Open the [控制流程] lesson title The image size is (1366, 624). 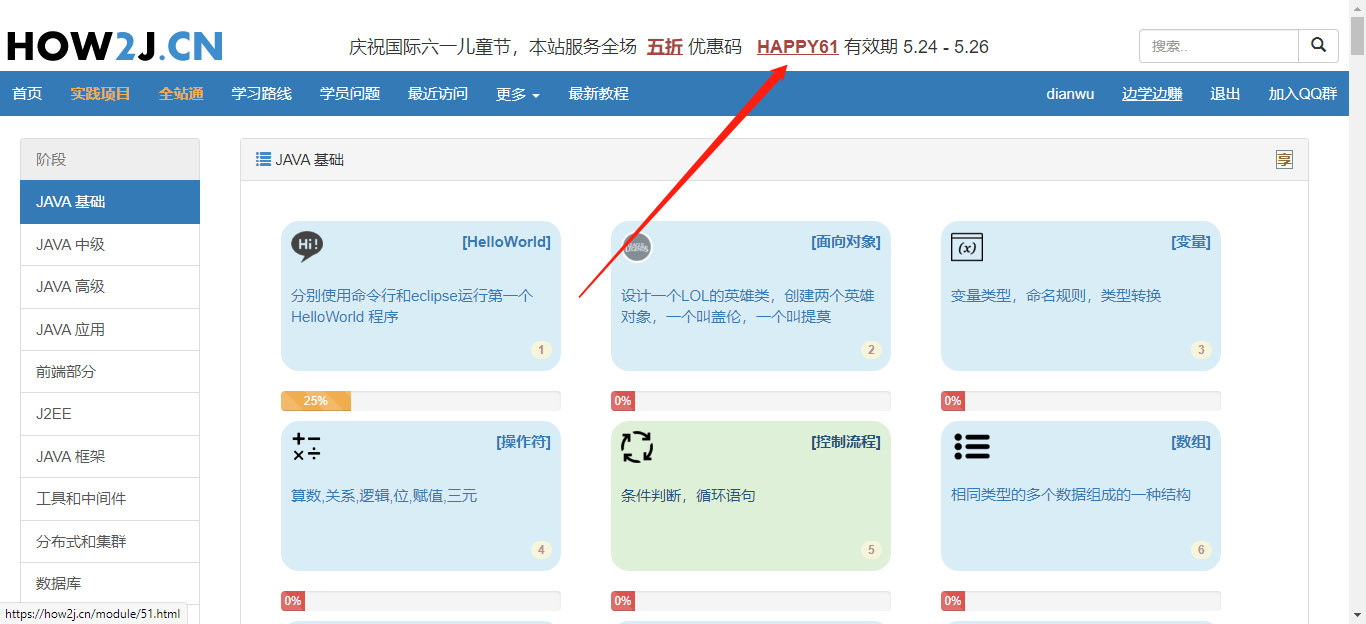(x=846, y=442)
